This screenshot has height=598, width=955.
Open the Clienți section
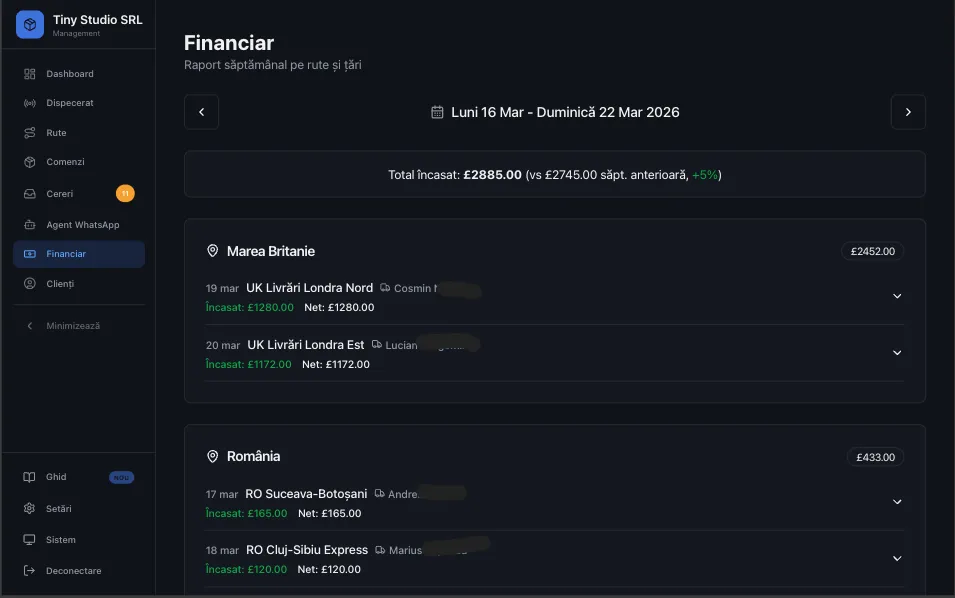[x=59, y=283]
